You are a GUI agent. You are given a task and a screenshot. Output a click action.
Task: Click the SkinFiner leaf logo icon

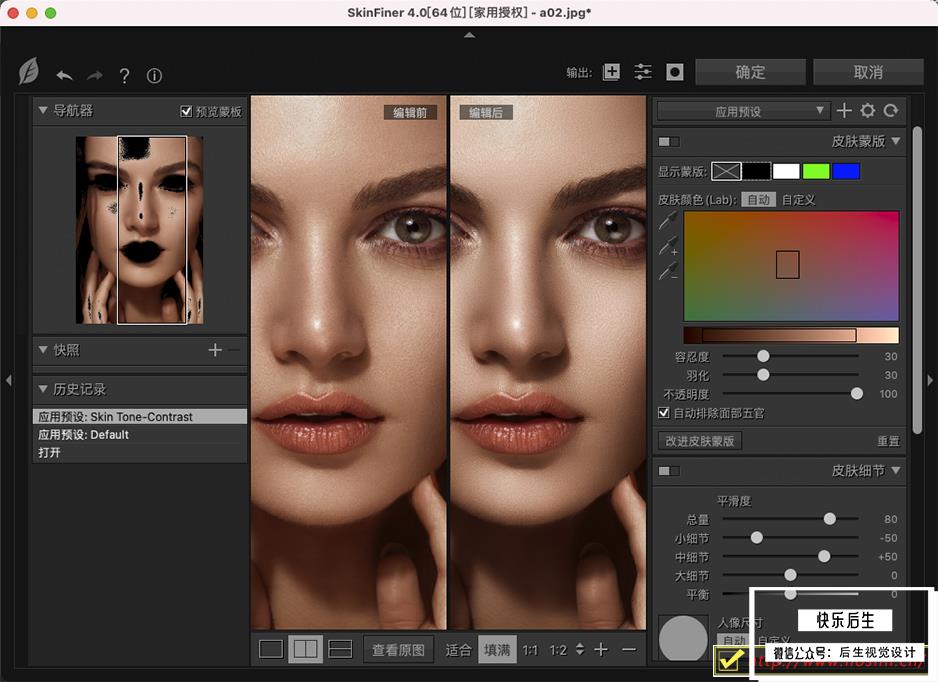tap(29, 72)
